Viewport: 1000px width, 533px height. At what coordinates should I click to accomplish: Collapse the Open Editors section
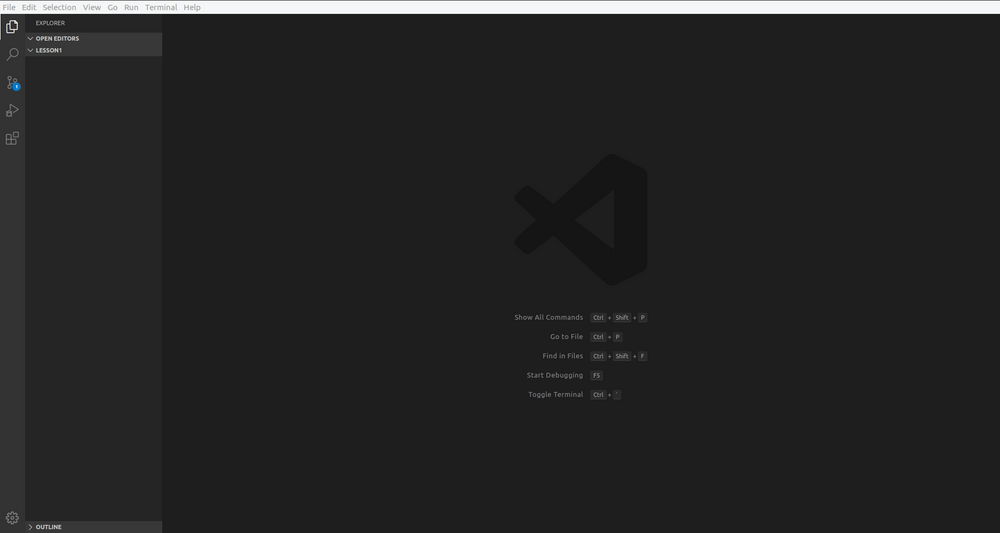click(94, 38)
